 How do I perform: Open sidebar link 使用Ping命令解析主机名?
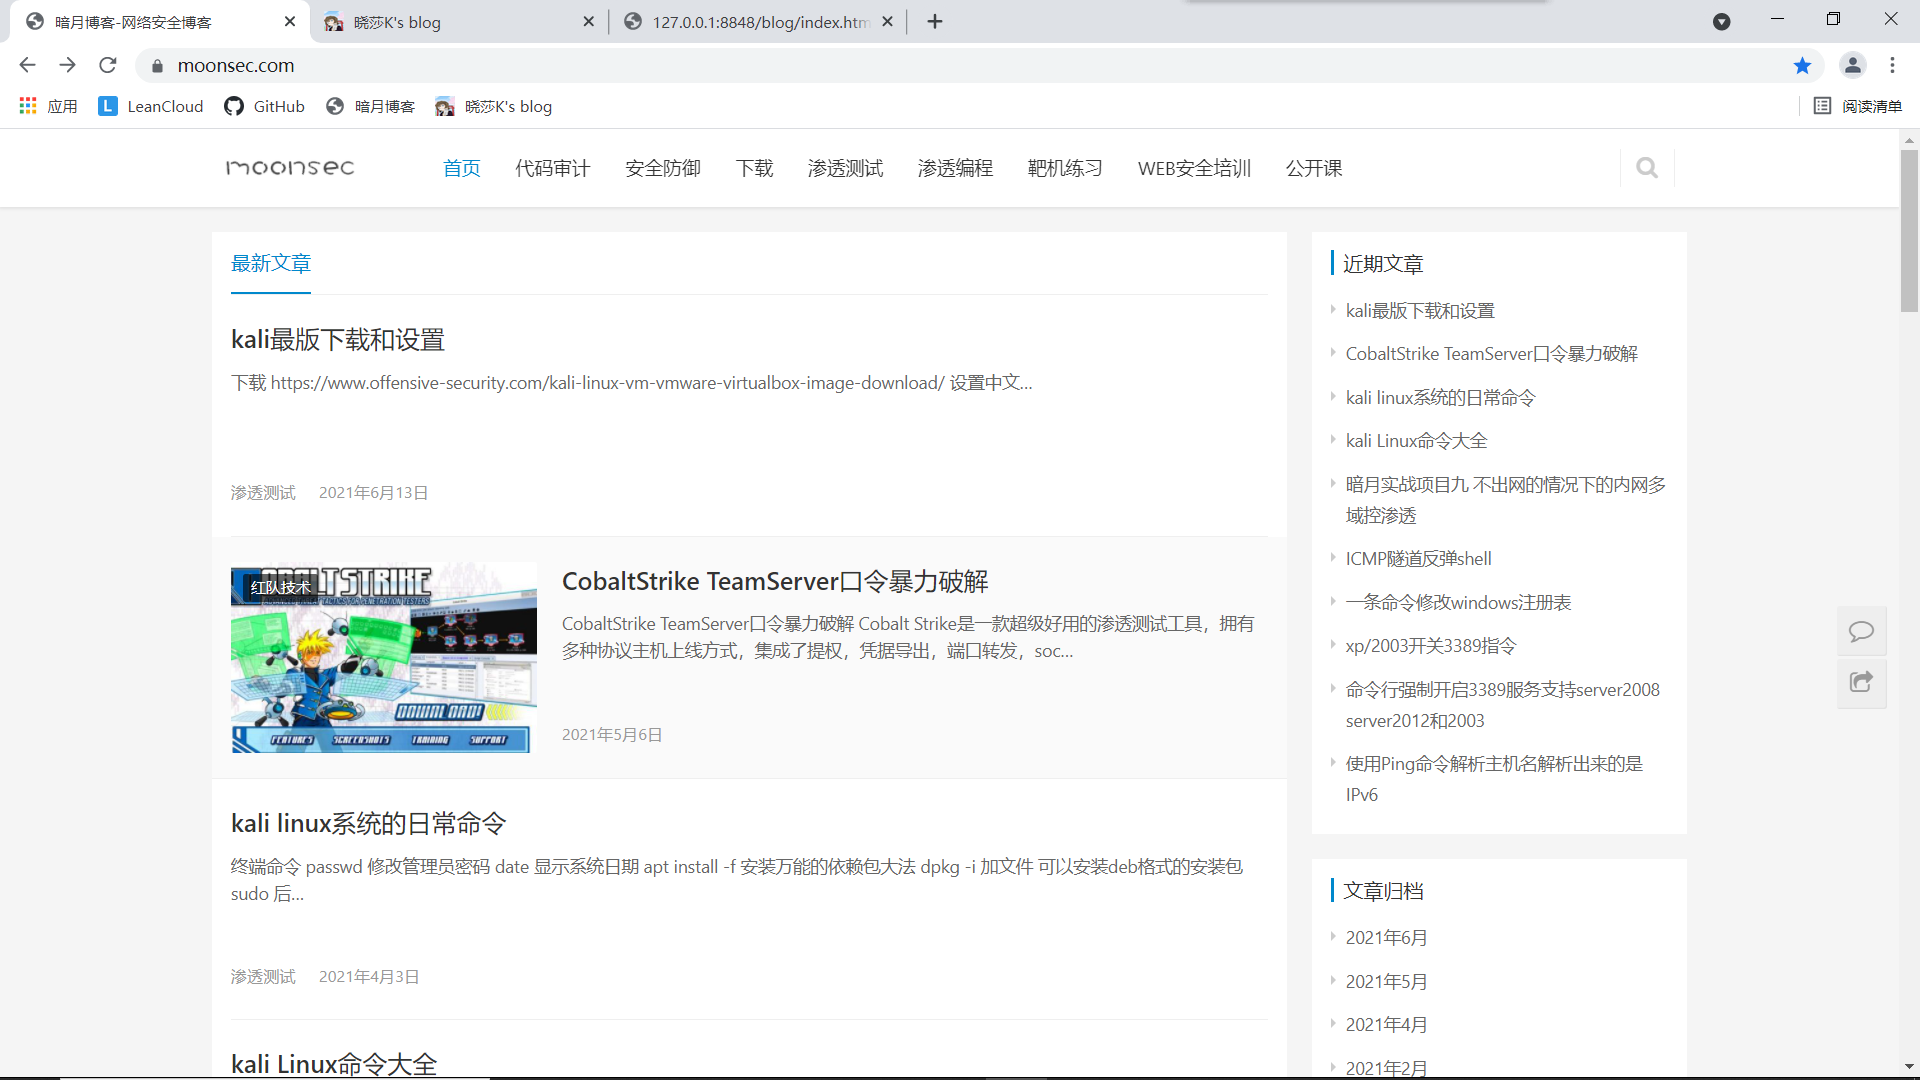click(x=1495, y=779)
